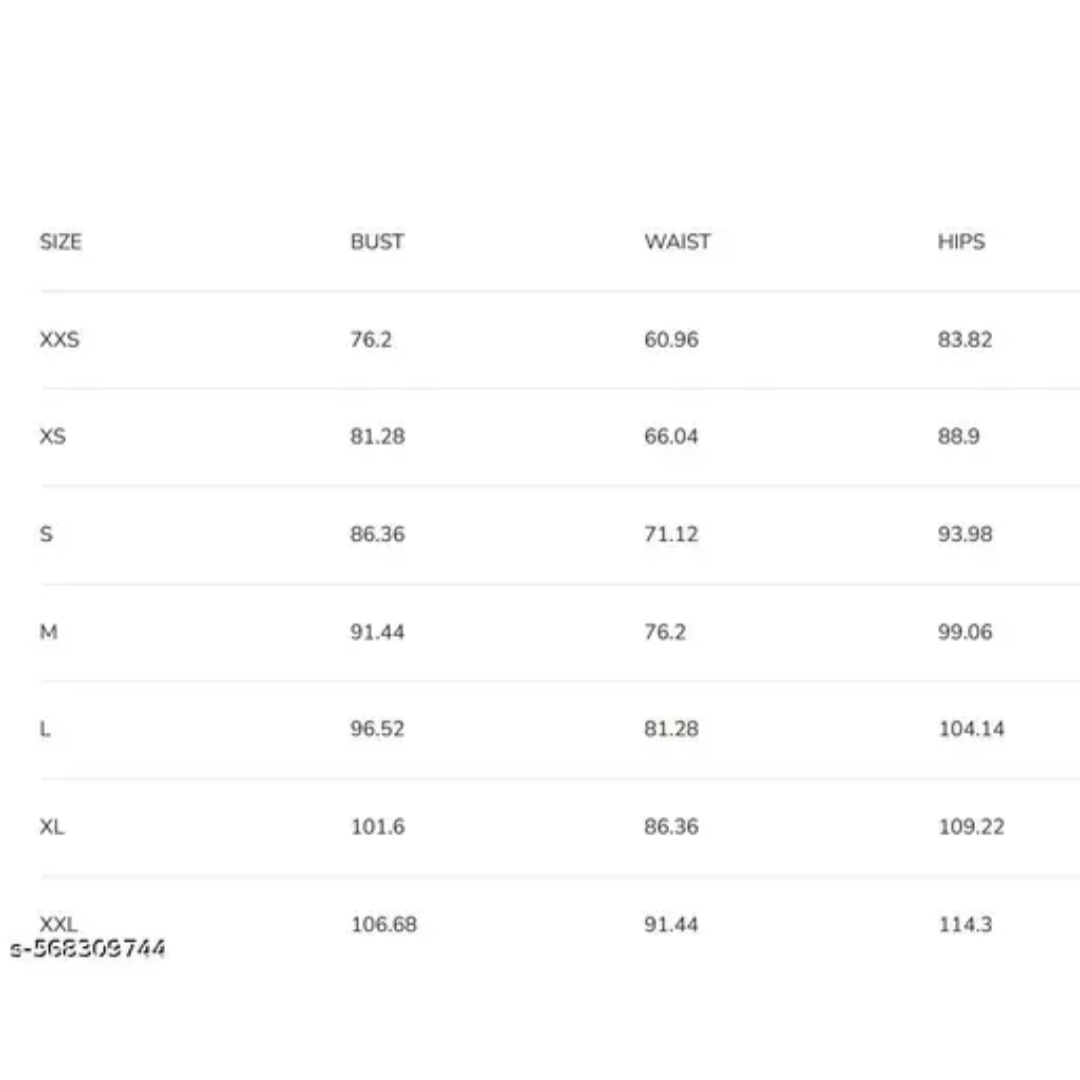1080x1080 pixels.
Task: Click the SIZE column header
Action: click(x=61, y=242)
